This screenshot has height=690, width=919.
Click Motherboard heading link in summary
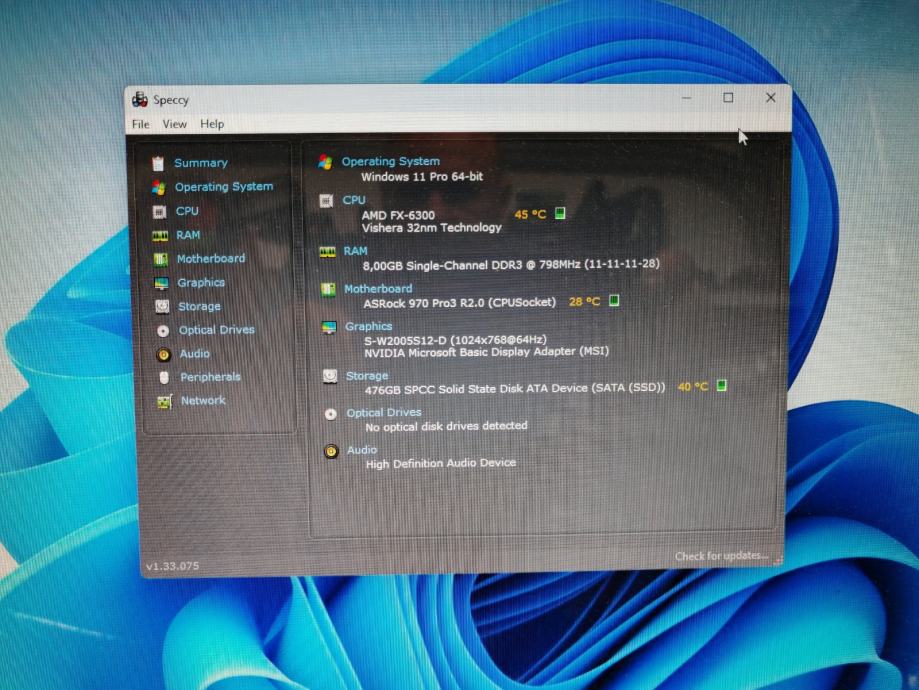378,288
